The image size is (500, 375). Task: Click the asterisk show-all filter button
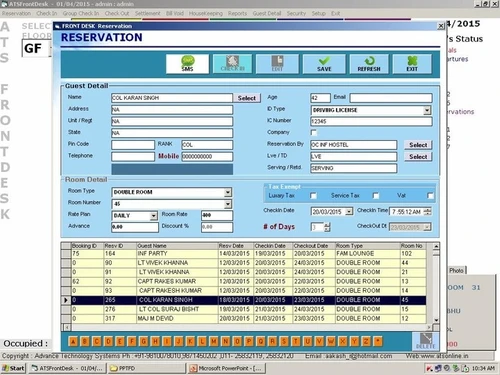[378, 341]
